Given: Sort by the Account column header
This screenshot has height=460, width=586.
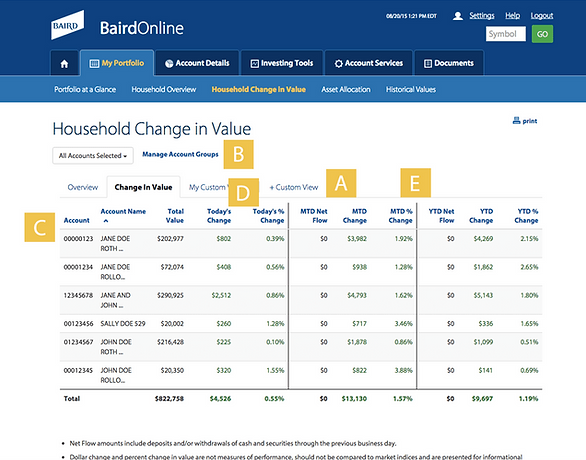Looking at the screenshot, I should [x=77, y=220].
